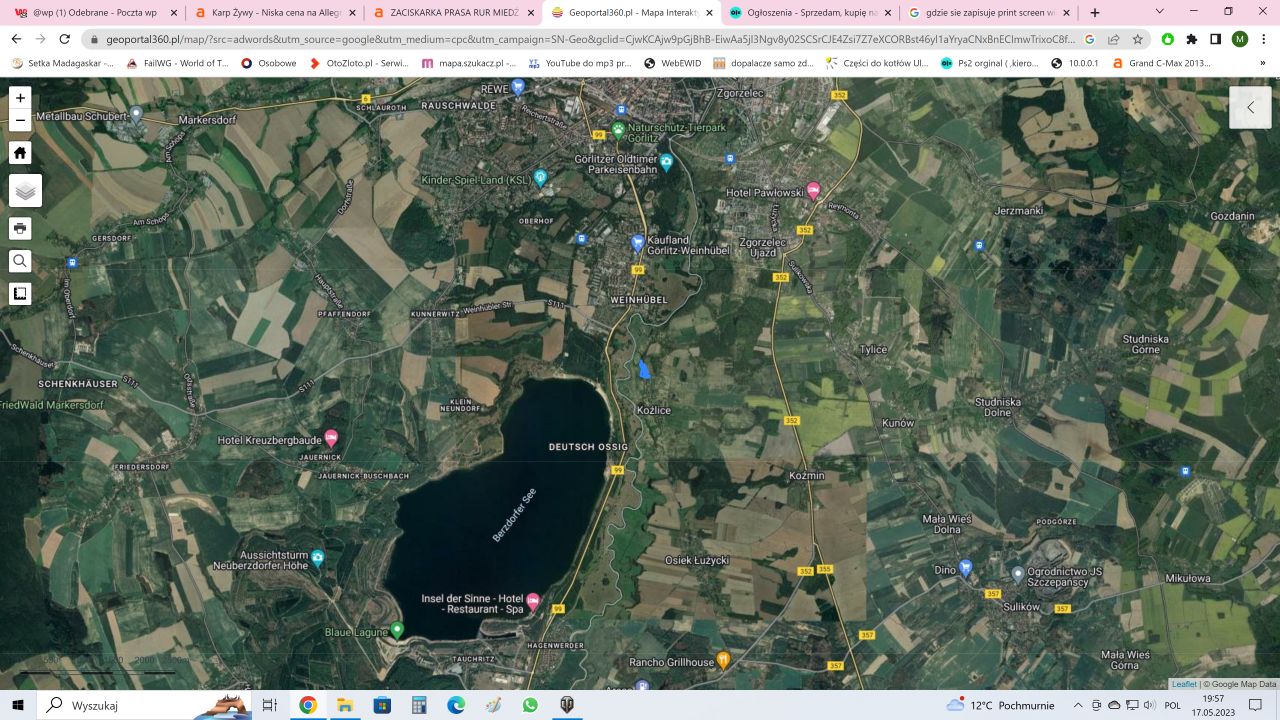Click the Dino store marker

[x=965, y=567]
